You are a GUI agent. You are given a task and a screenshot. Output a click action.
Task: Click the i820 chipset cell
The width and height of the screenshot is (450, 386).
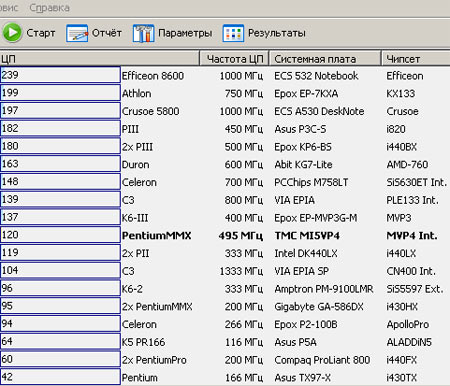[x=396, y=129]
